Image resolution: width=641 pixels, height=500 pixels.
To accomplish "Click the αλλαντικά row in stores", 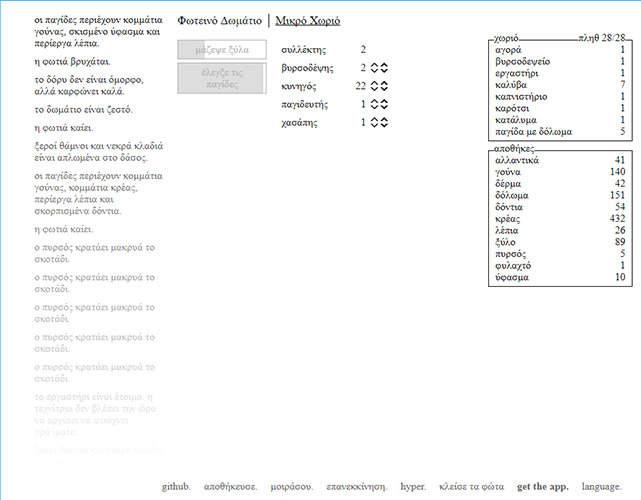I will coord(560,160).
